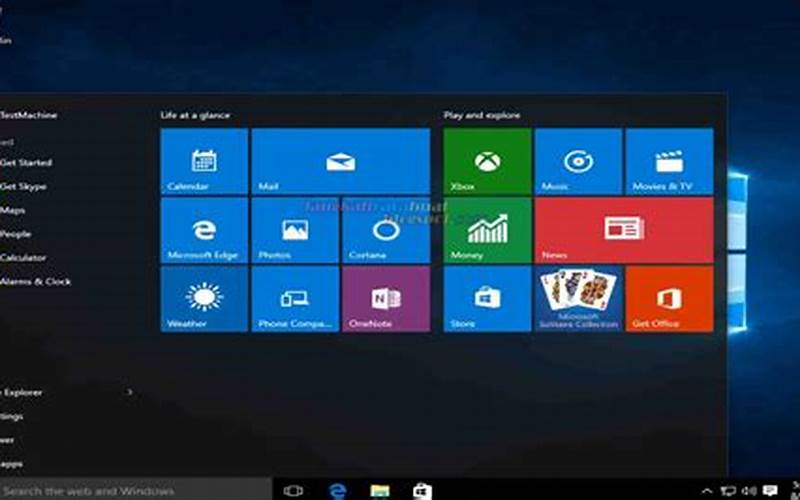Open the Mail tile

341,161
